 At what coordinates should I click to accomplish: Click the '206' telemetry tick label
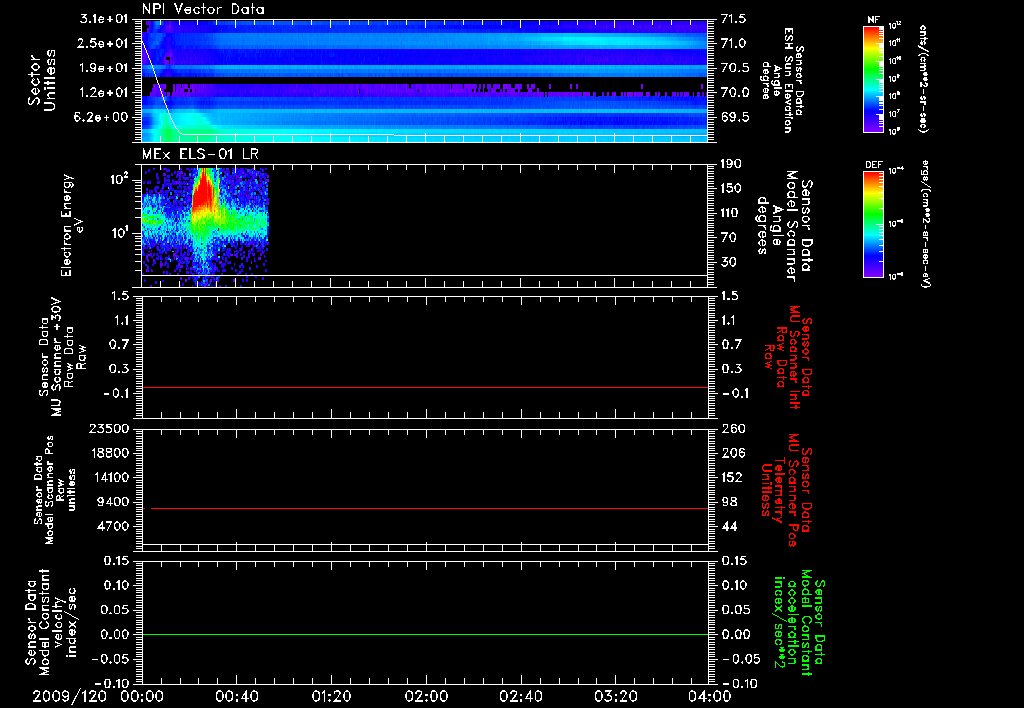pyautogui.click(x=731, y=453)
